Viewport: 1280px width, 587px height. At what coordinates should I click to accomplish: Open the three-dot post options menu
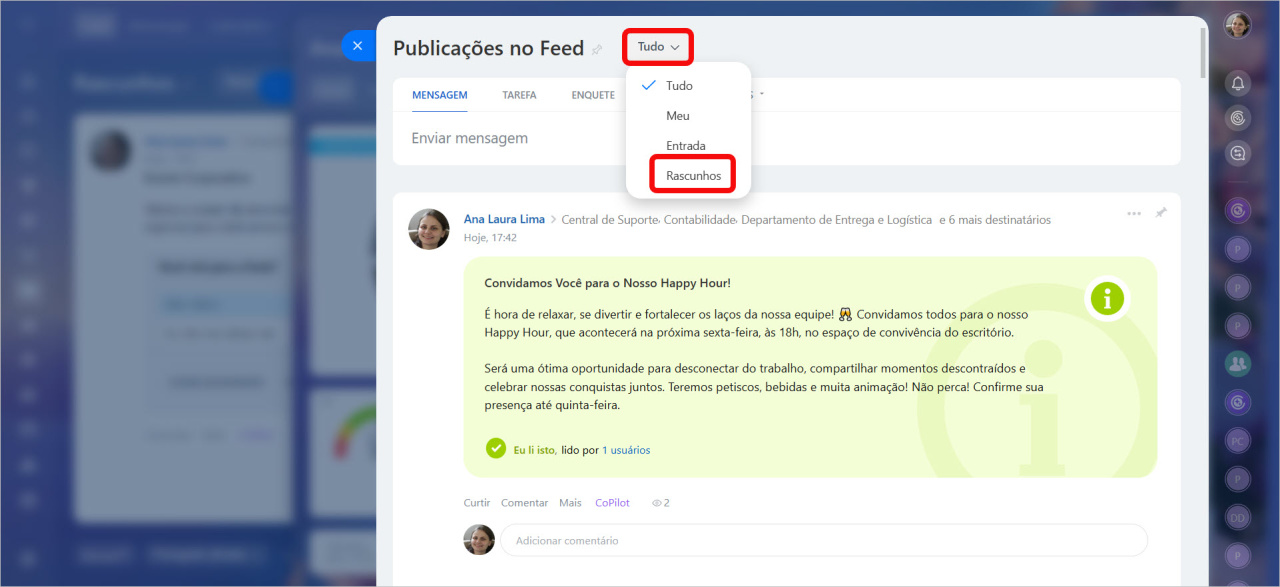point(1133,213)
